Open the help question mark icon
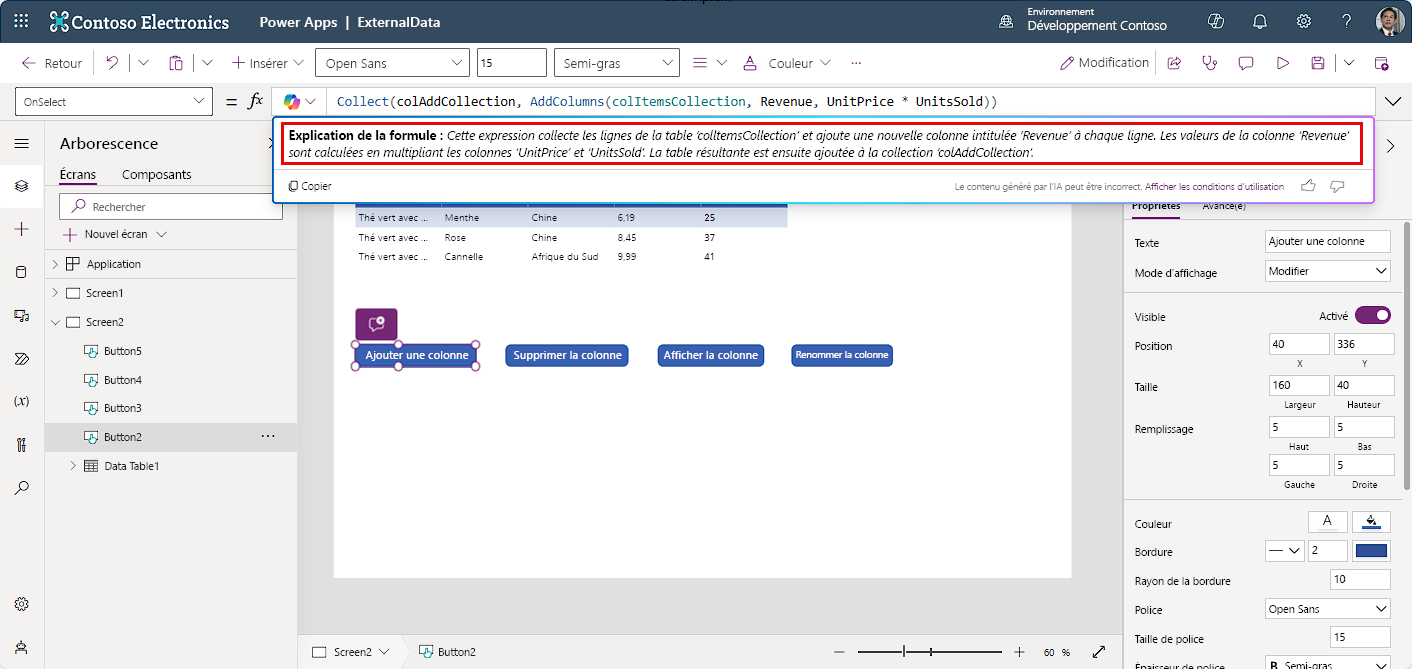 point(1347,22)
